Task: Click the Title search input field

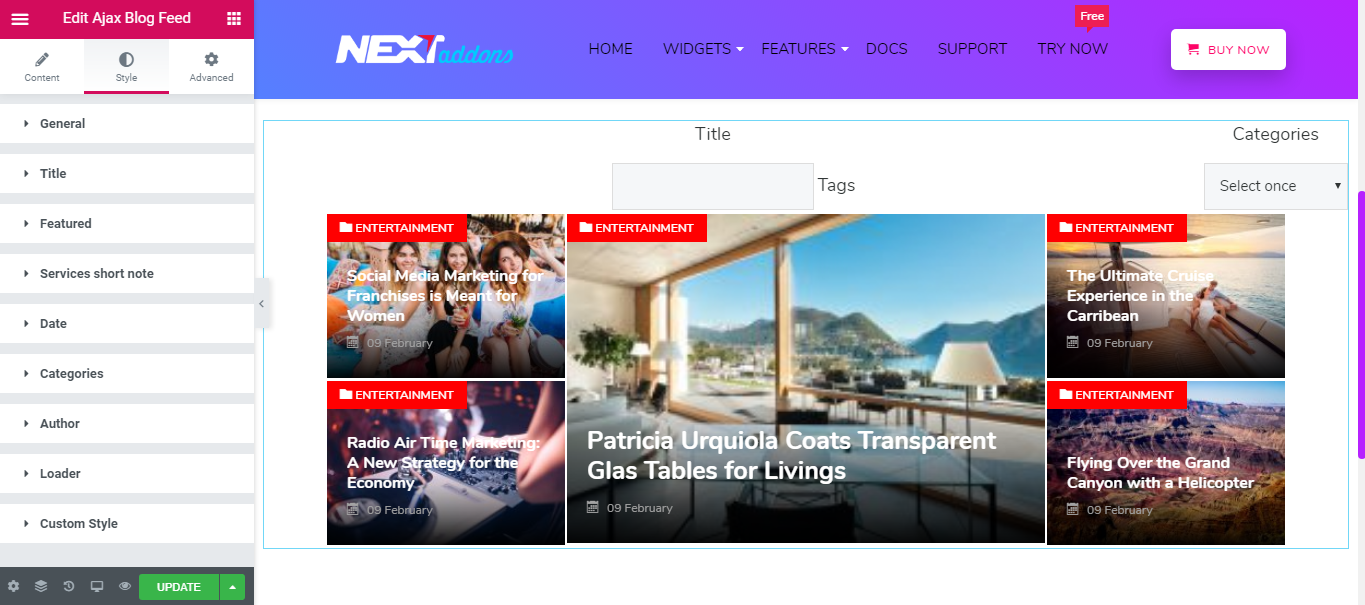Action: click(713, 186)
